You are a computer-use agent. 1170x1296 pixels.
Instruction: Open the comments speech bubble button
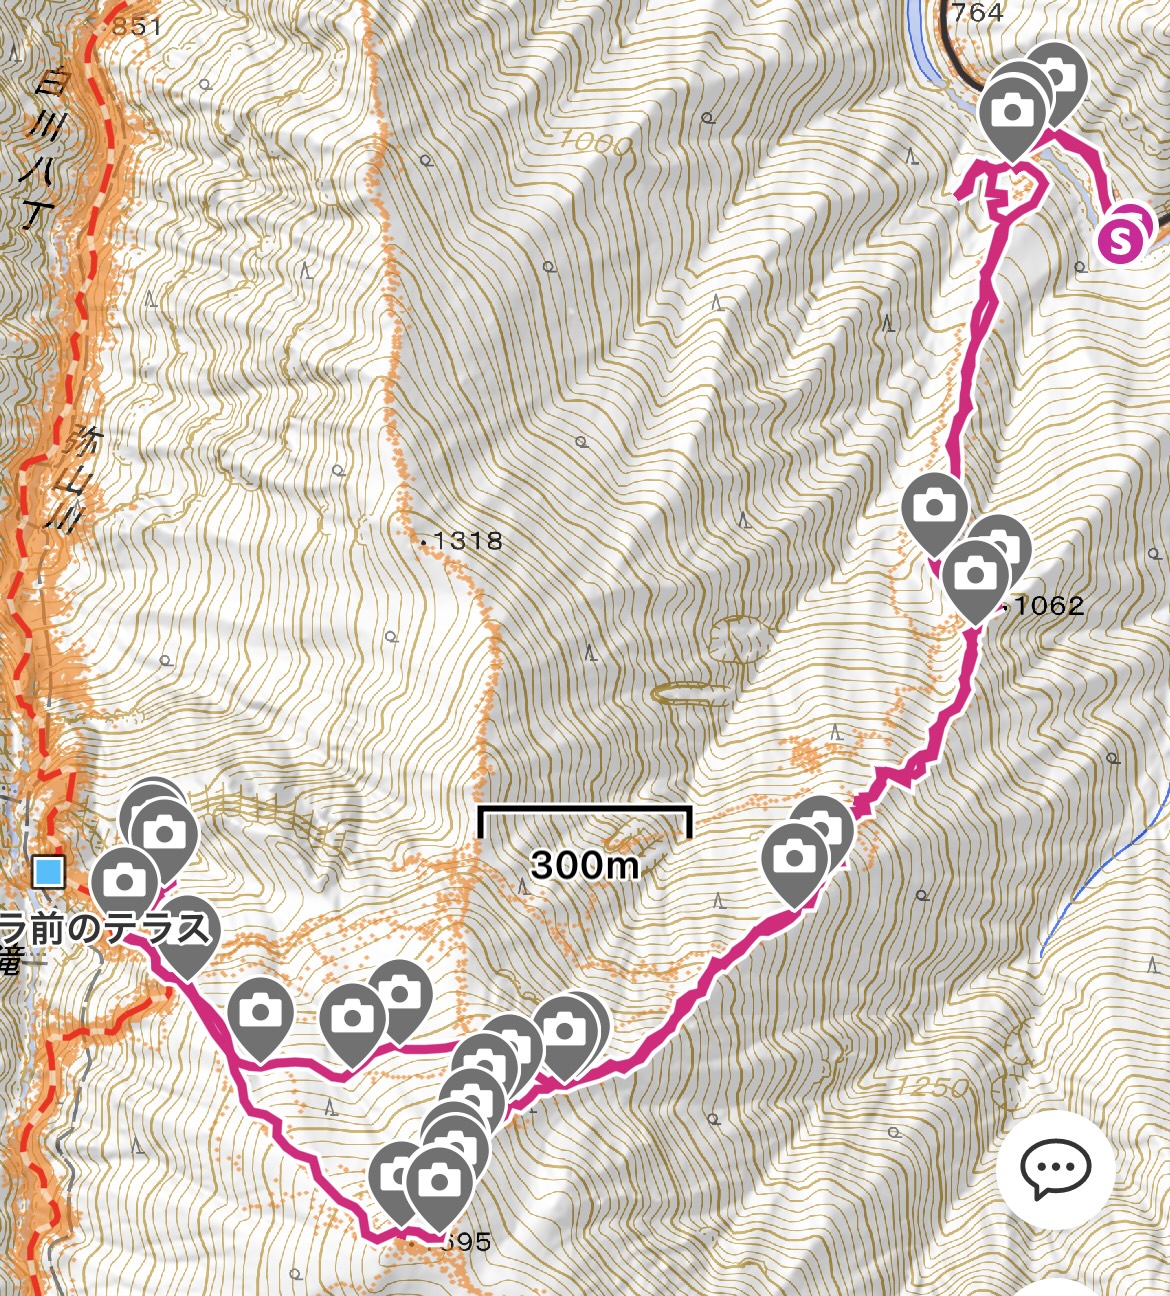(x=1056, y=1168)
